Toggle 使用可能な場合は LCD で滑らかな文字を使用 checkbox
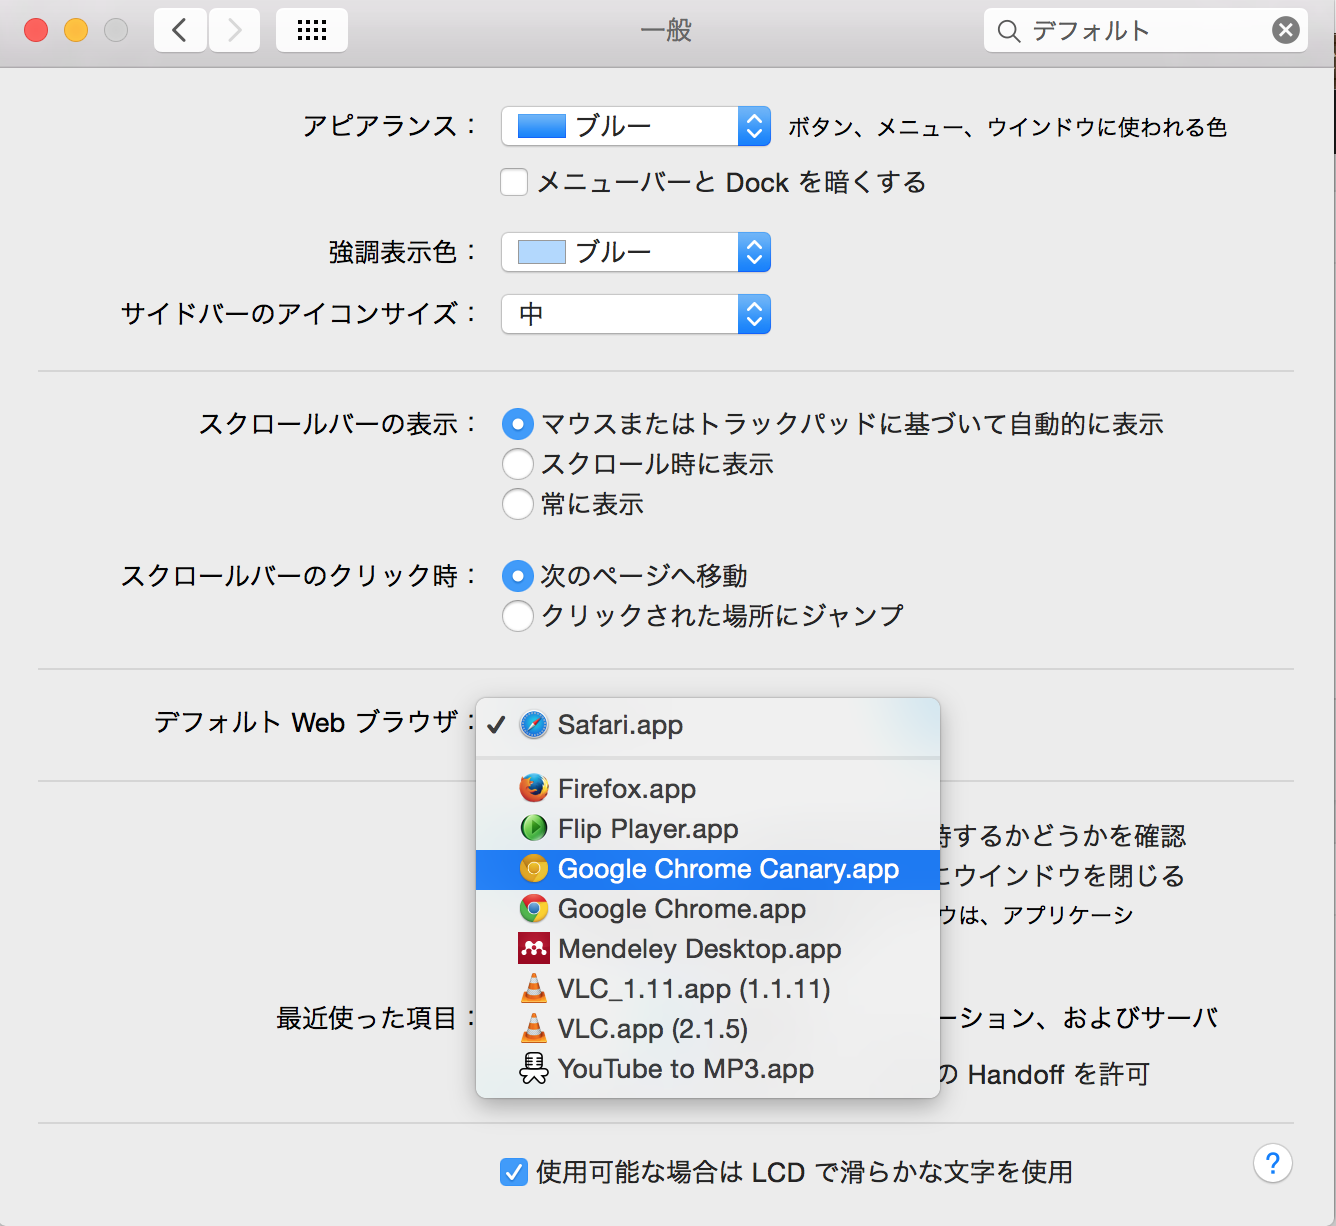 point(514,1171)
